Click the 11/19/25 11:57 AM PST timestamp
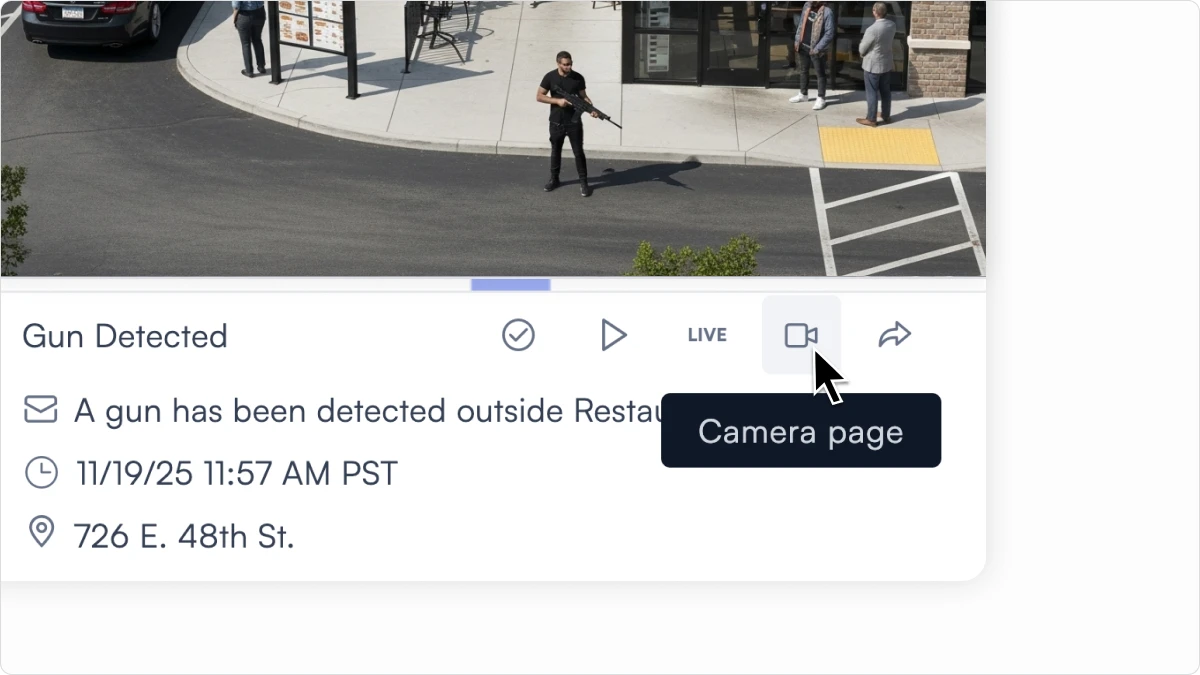Image resolution: width=1200 pixels, height=675 pixels. 237,473
